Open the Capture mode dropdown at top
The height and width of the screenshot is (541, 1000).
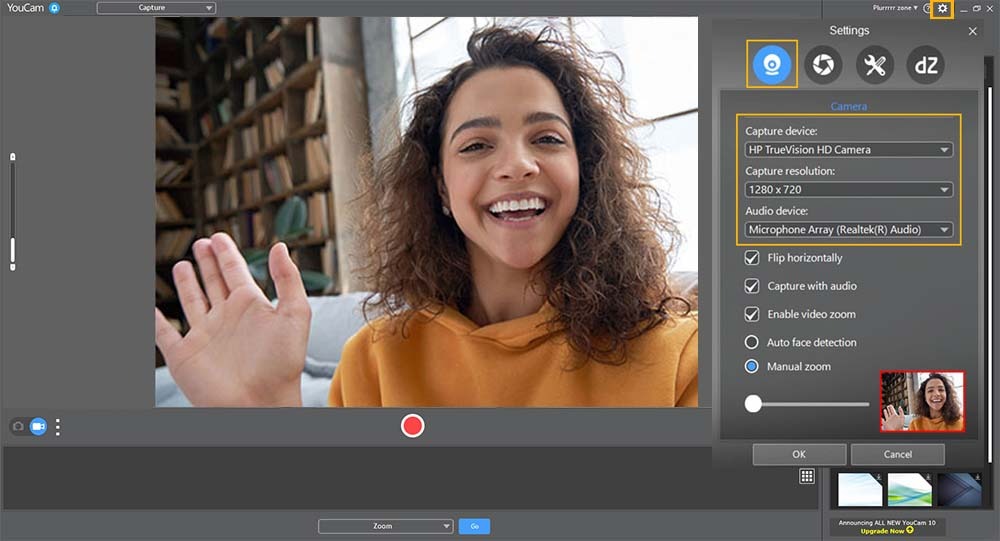pos(156,8)
